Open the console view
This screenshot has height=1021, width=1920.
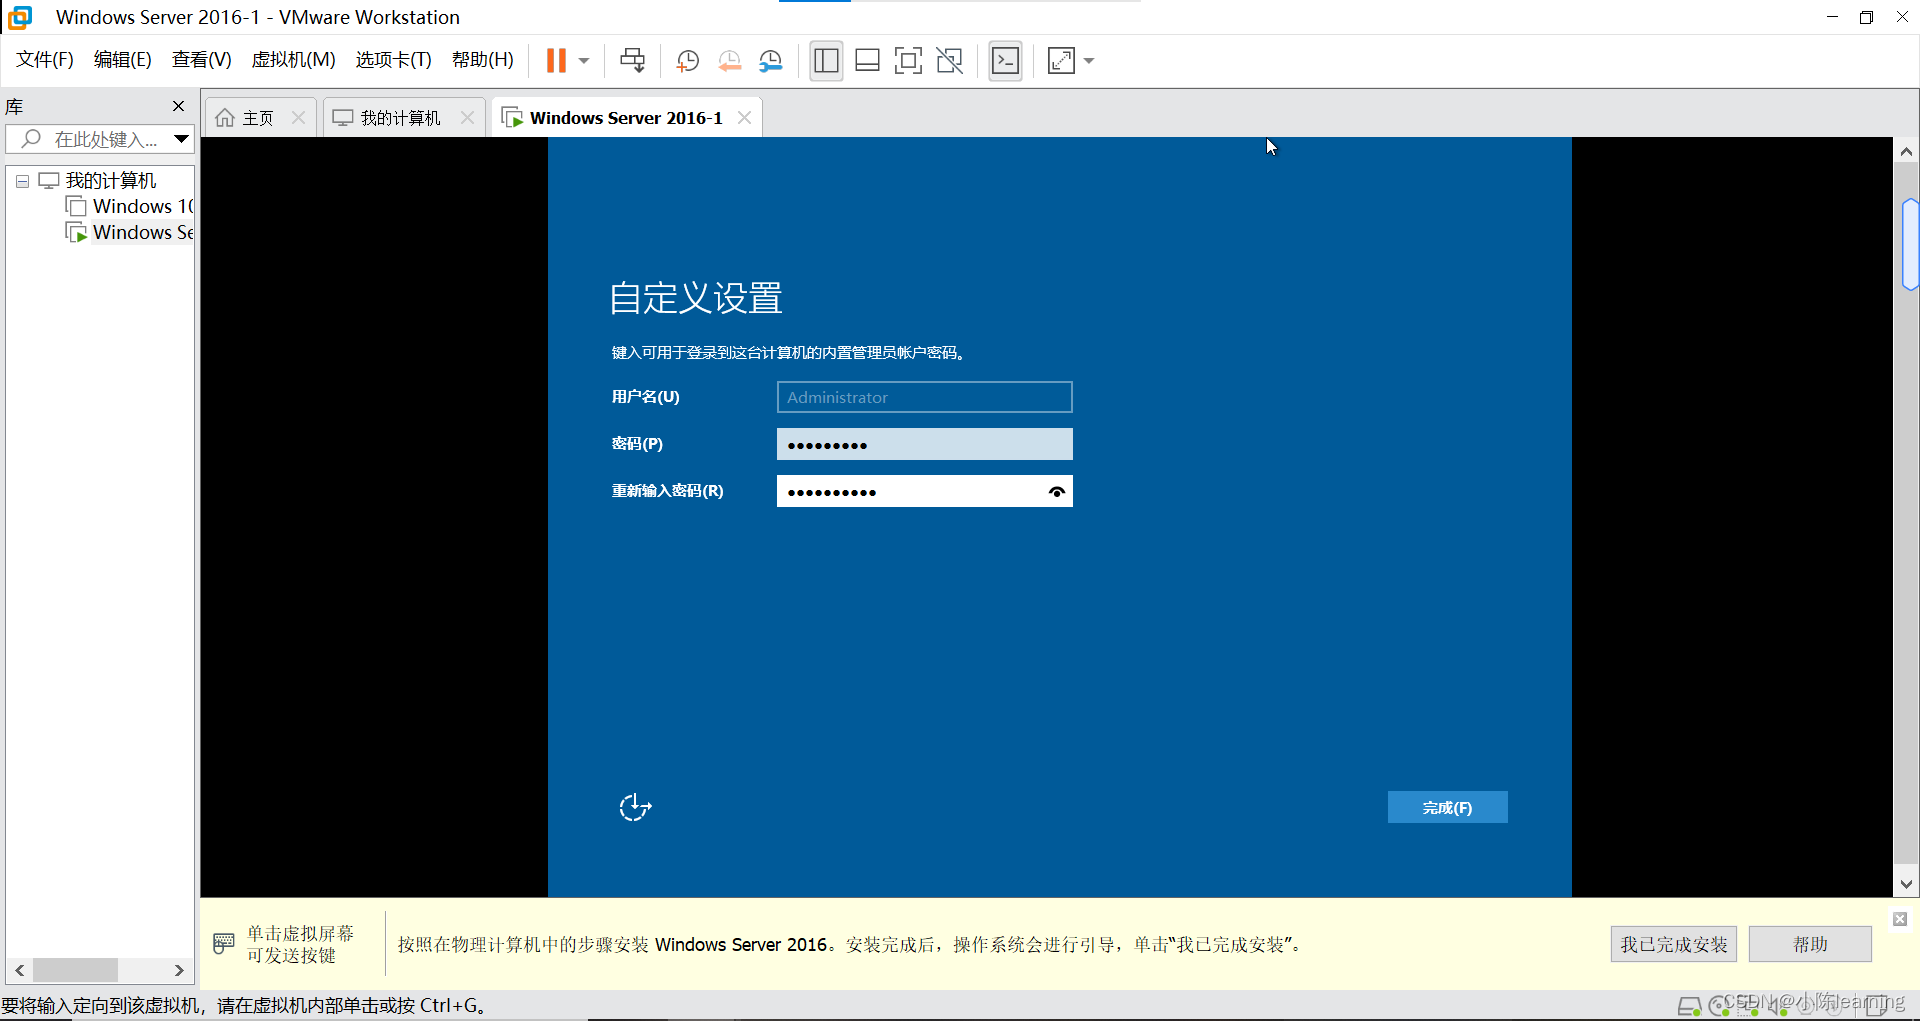pos(1005,61)
